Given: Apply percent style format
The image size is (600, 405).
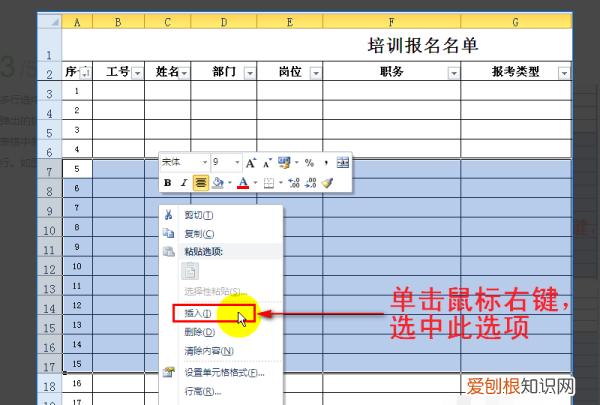Looking at the screenshot, I should pos(309,163).
